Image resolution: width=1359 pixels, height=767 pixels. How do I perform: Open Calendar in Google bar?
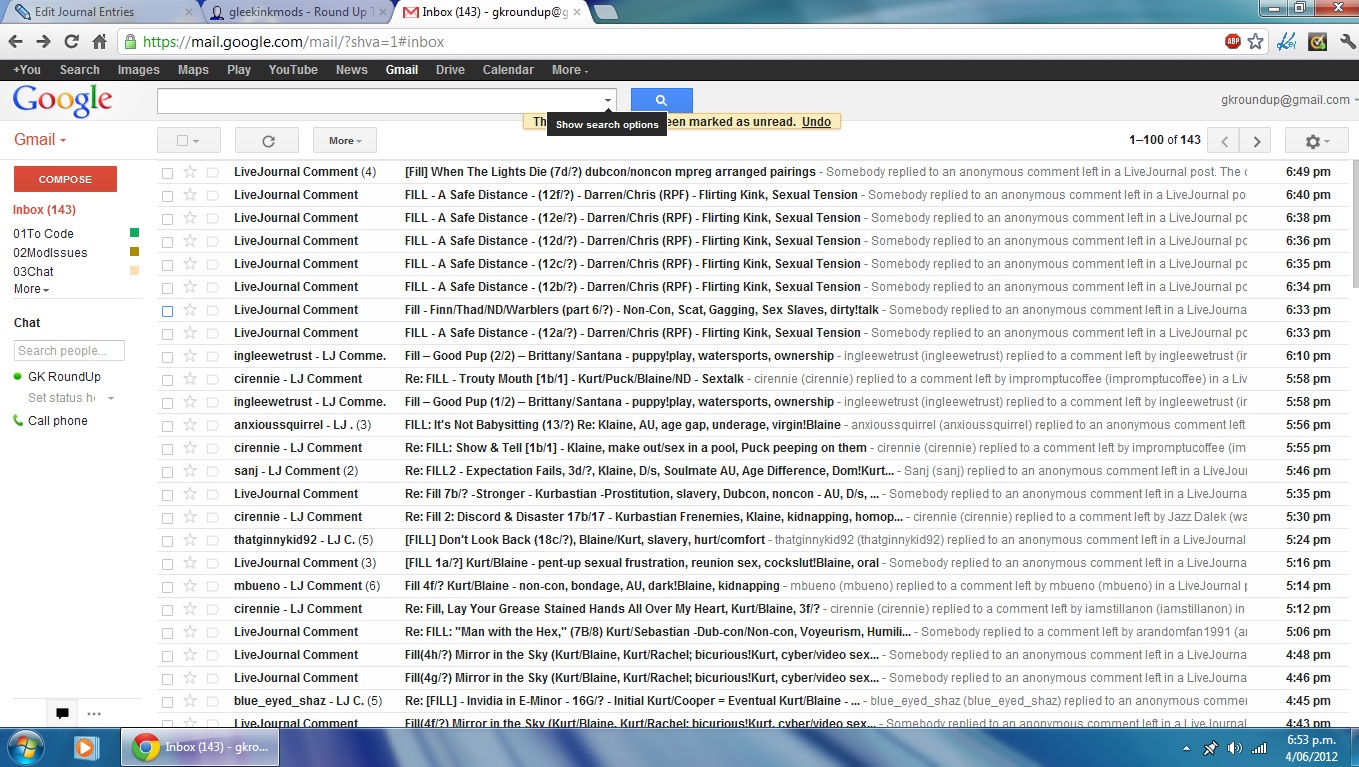coord(508,70)
